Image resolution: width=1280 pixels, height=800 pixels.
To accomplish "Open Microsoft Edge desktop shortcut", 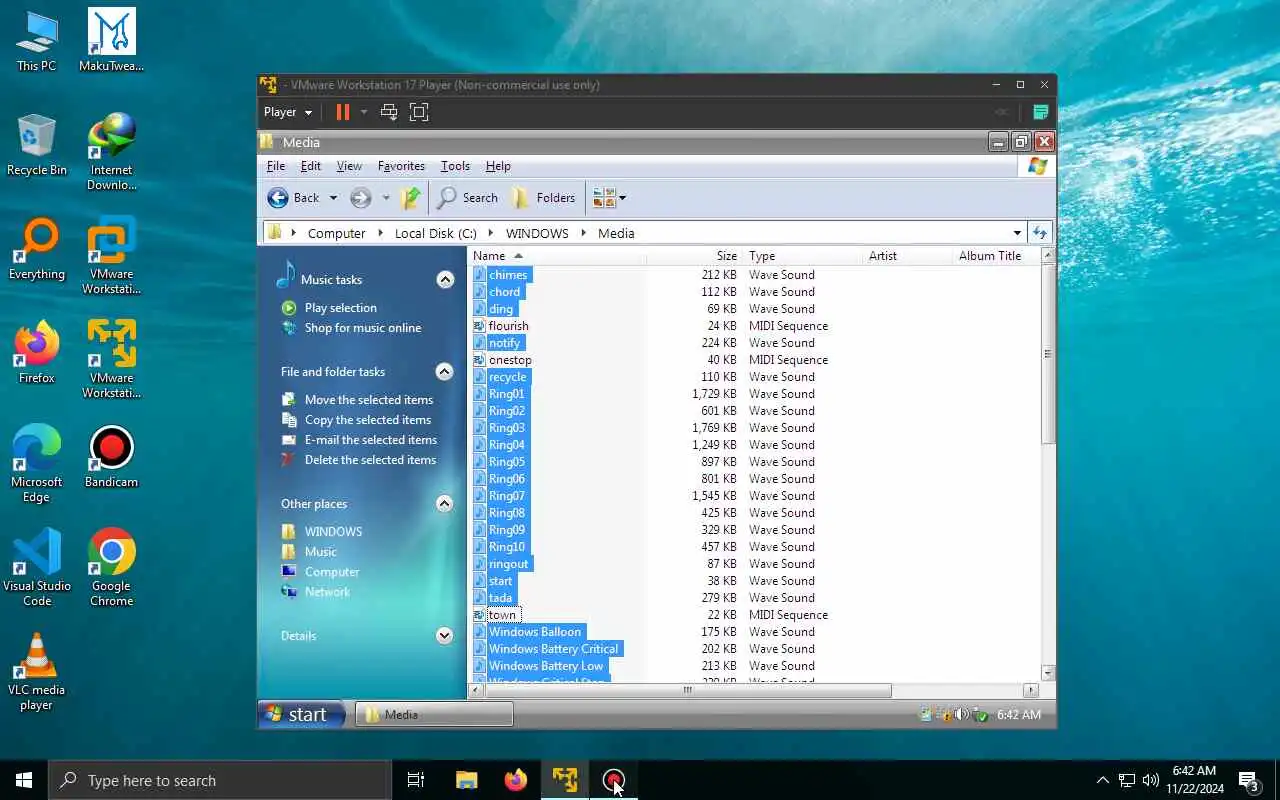I will pos(36,463).
